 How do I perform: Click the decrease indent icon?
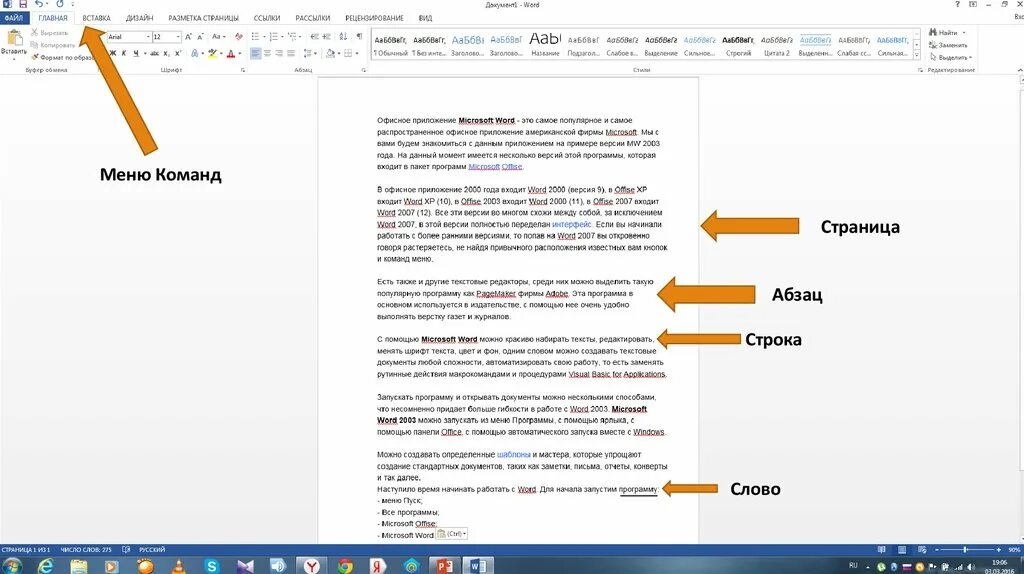point(315,37)
